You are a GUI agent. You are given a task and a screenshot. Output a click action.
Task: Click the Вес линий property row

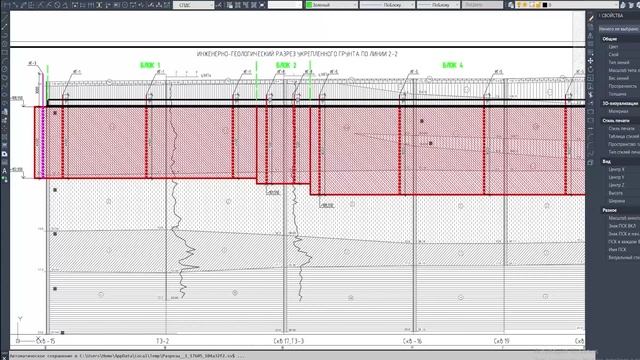coord(623,78)
